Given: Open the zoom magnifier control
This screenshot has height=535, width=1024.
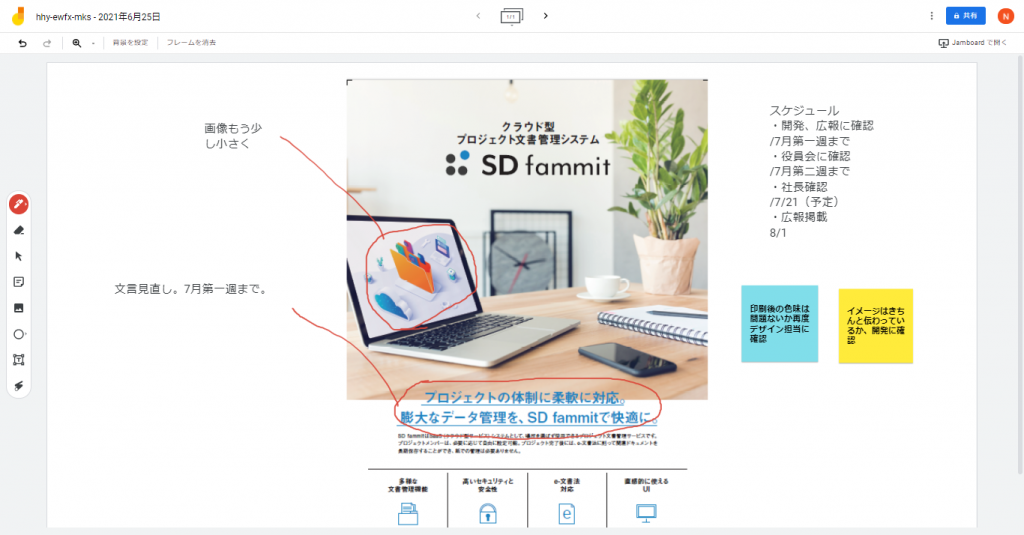Looking at the screenshot, I should [x=76, y=43].
